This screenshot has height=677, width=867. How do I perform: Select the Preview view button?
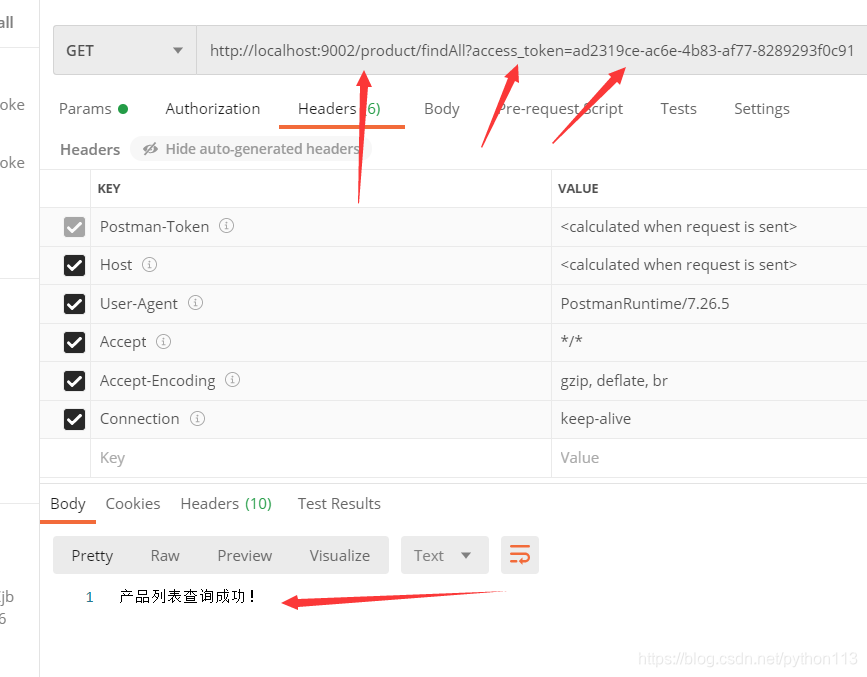pyautogui.click(x=244, y=555)
